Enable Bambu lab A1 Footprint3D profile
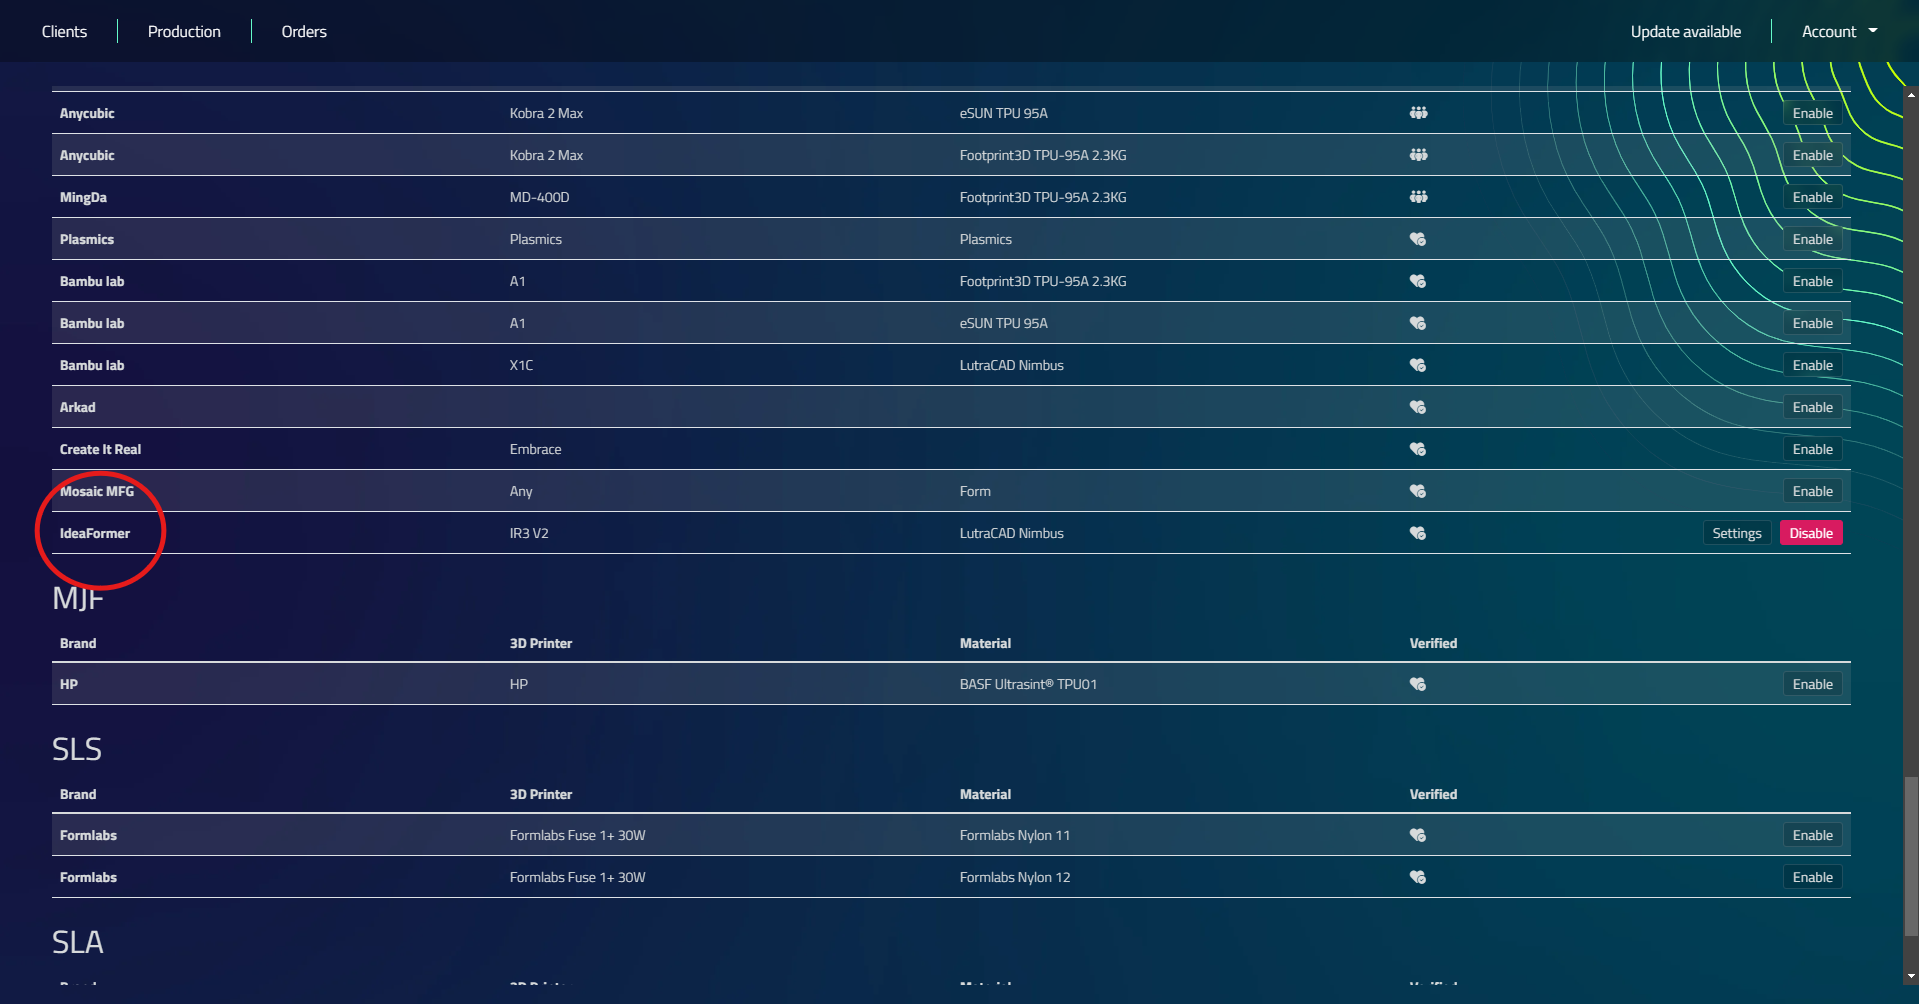 pos(1812,281)
